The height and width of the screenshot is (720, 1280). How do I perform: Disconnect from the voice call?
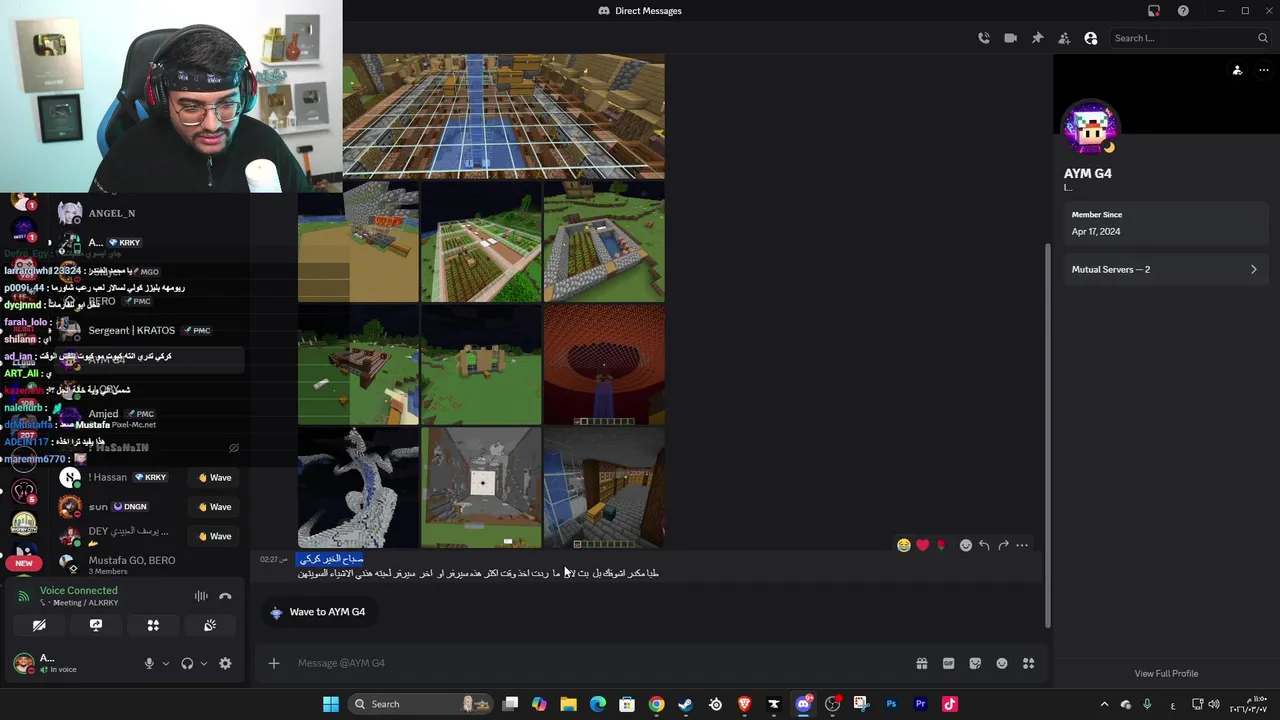point(225,596)
